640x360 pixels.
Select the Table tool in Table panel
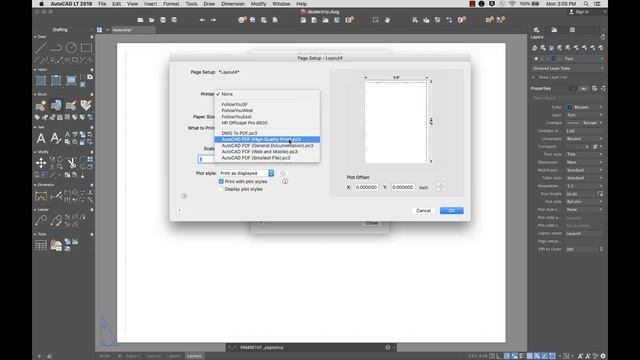coord(41,245)
